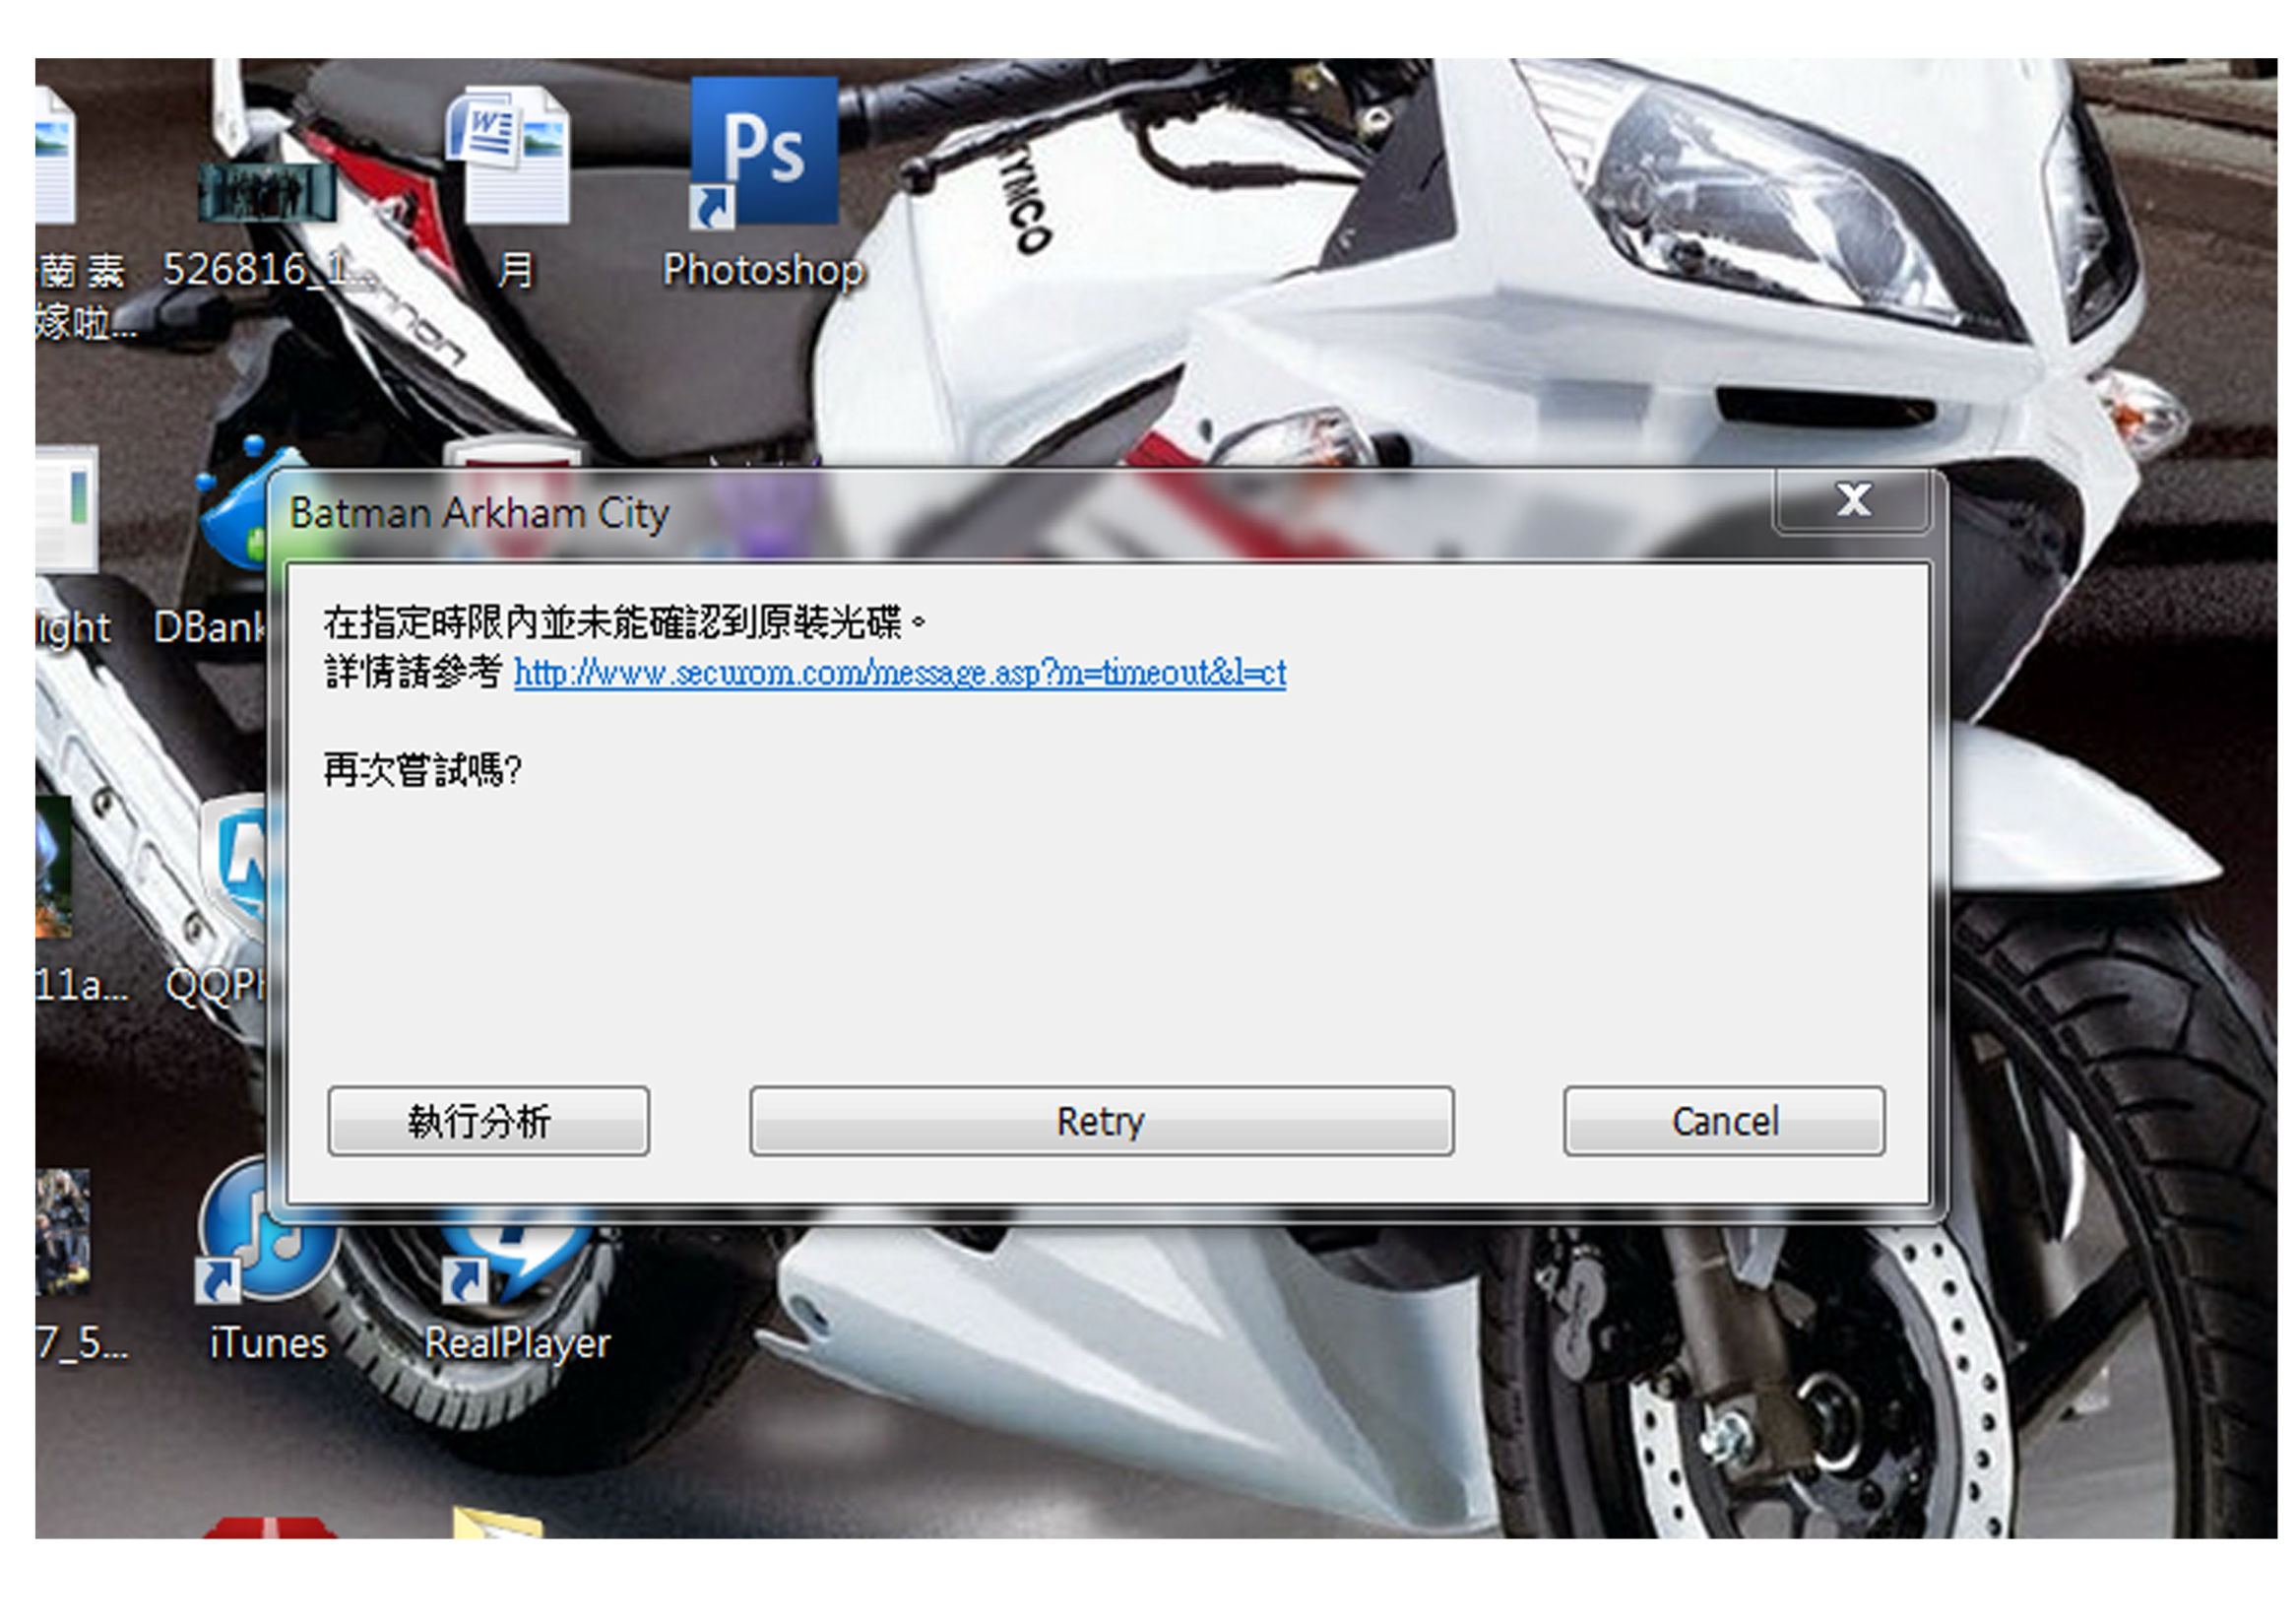
Task: Click the 執行分析 button
Action: pos(488,1121)
